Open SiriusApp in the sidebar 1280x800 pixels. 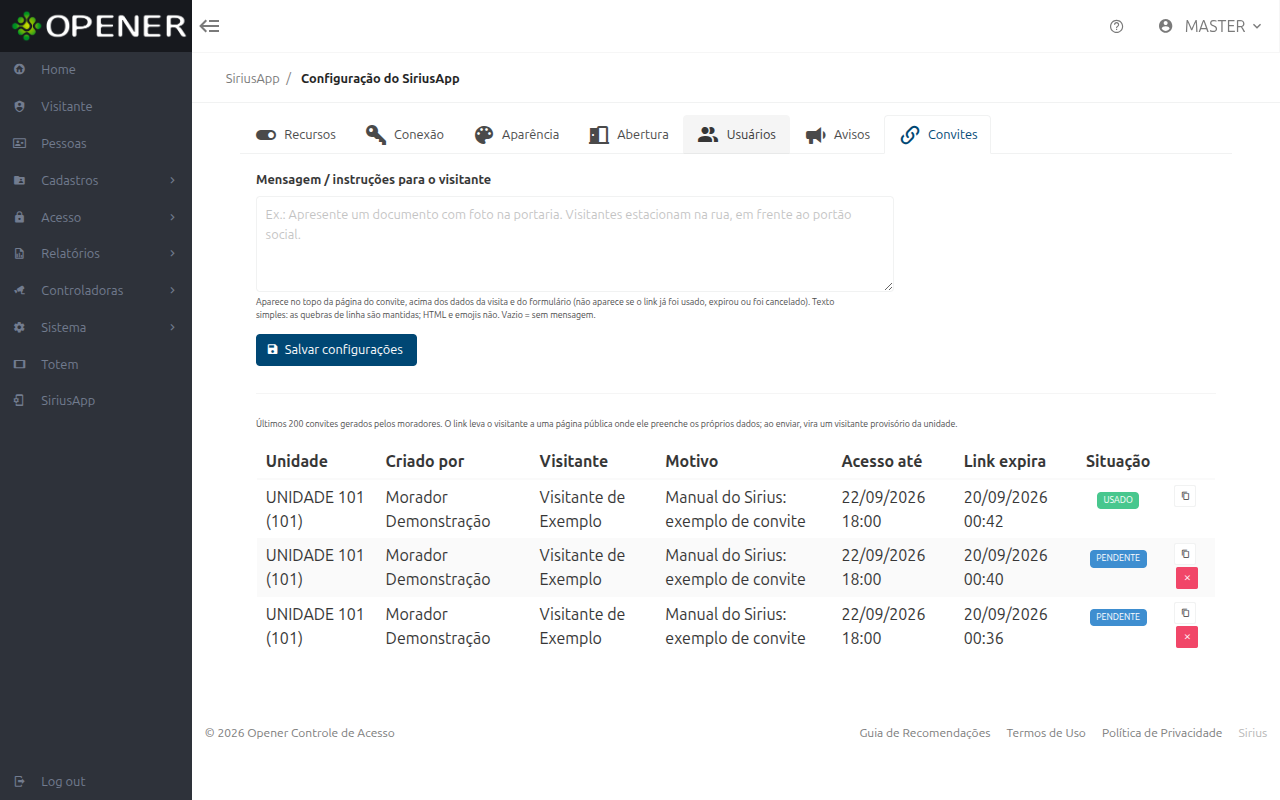pyautogui.click(x=96, y=400)
